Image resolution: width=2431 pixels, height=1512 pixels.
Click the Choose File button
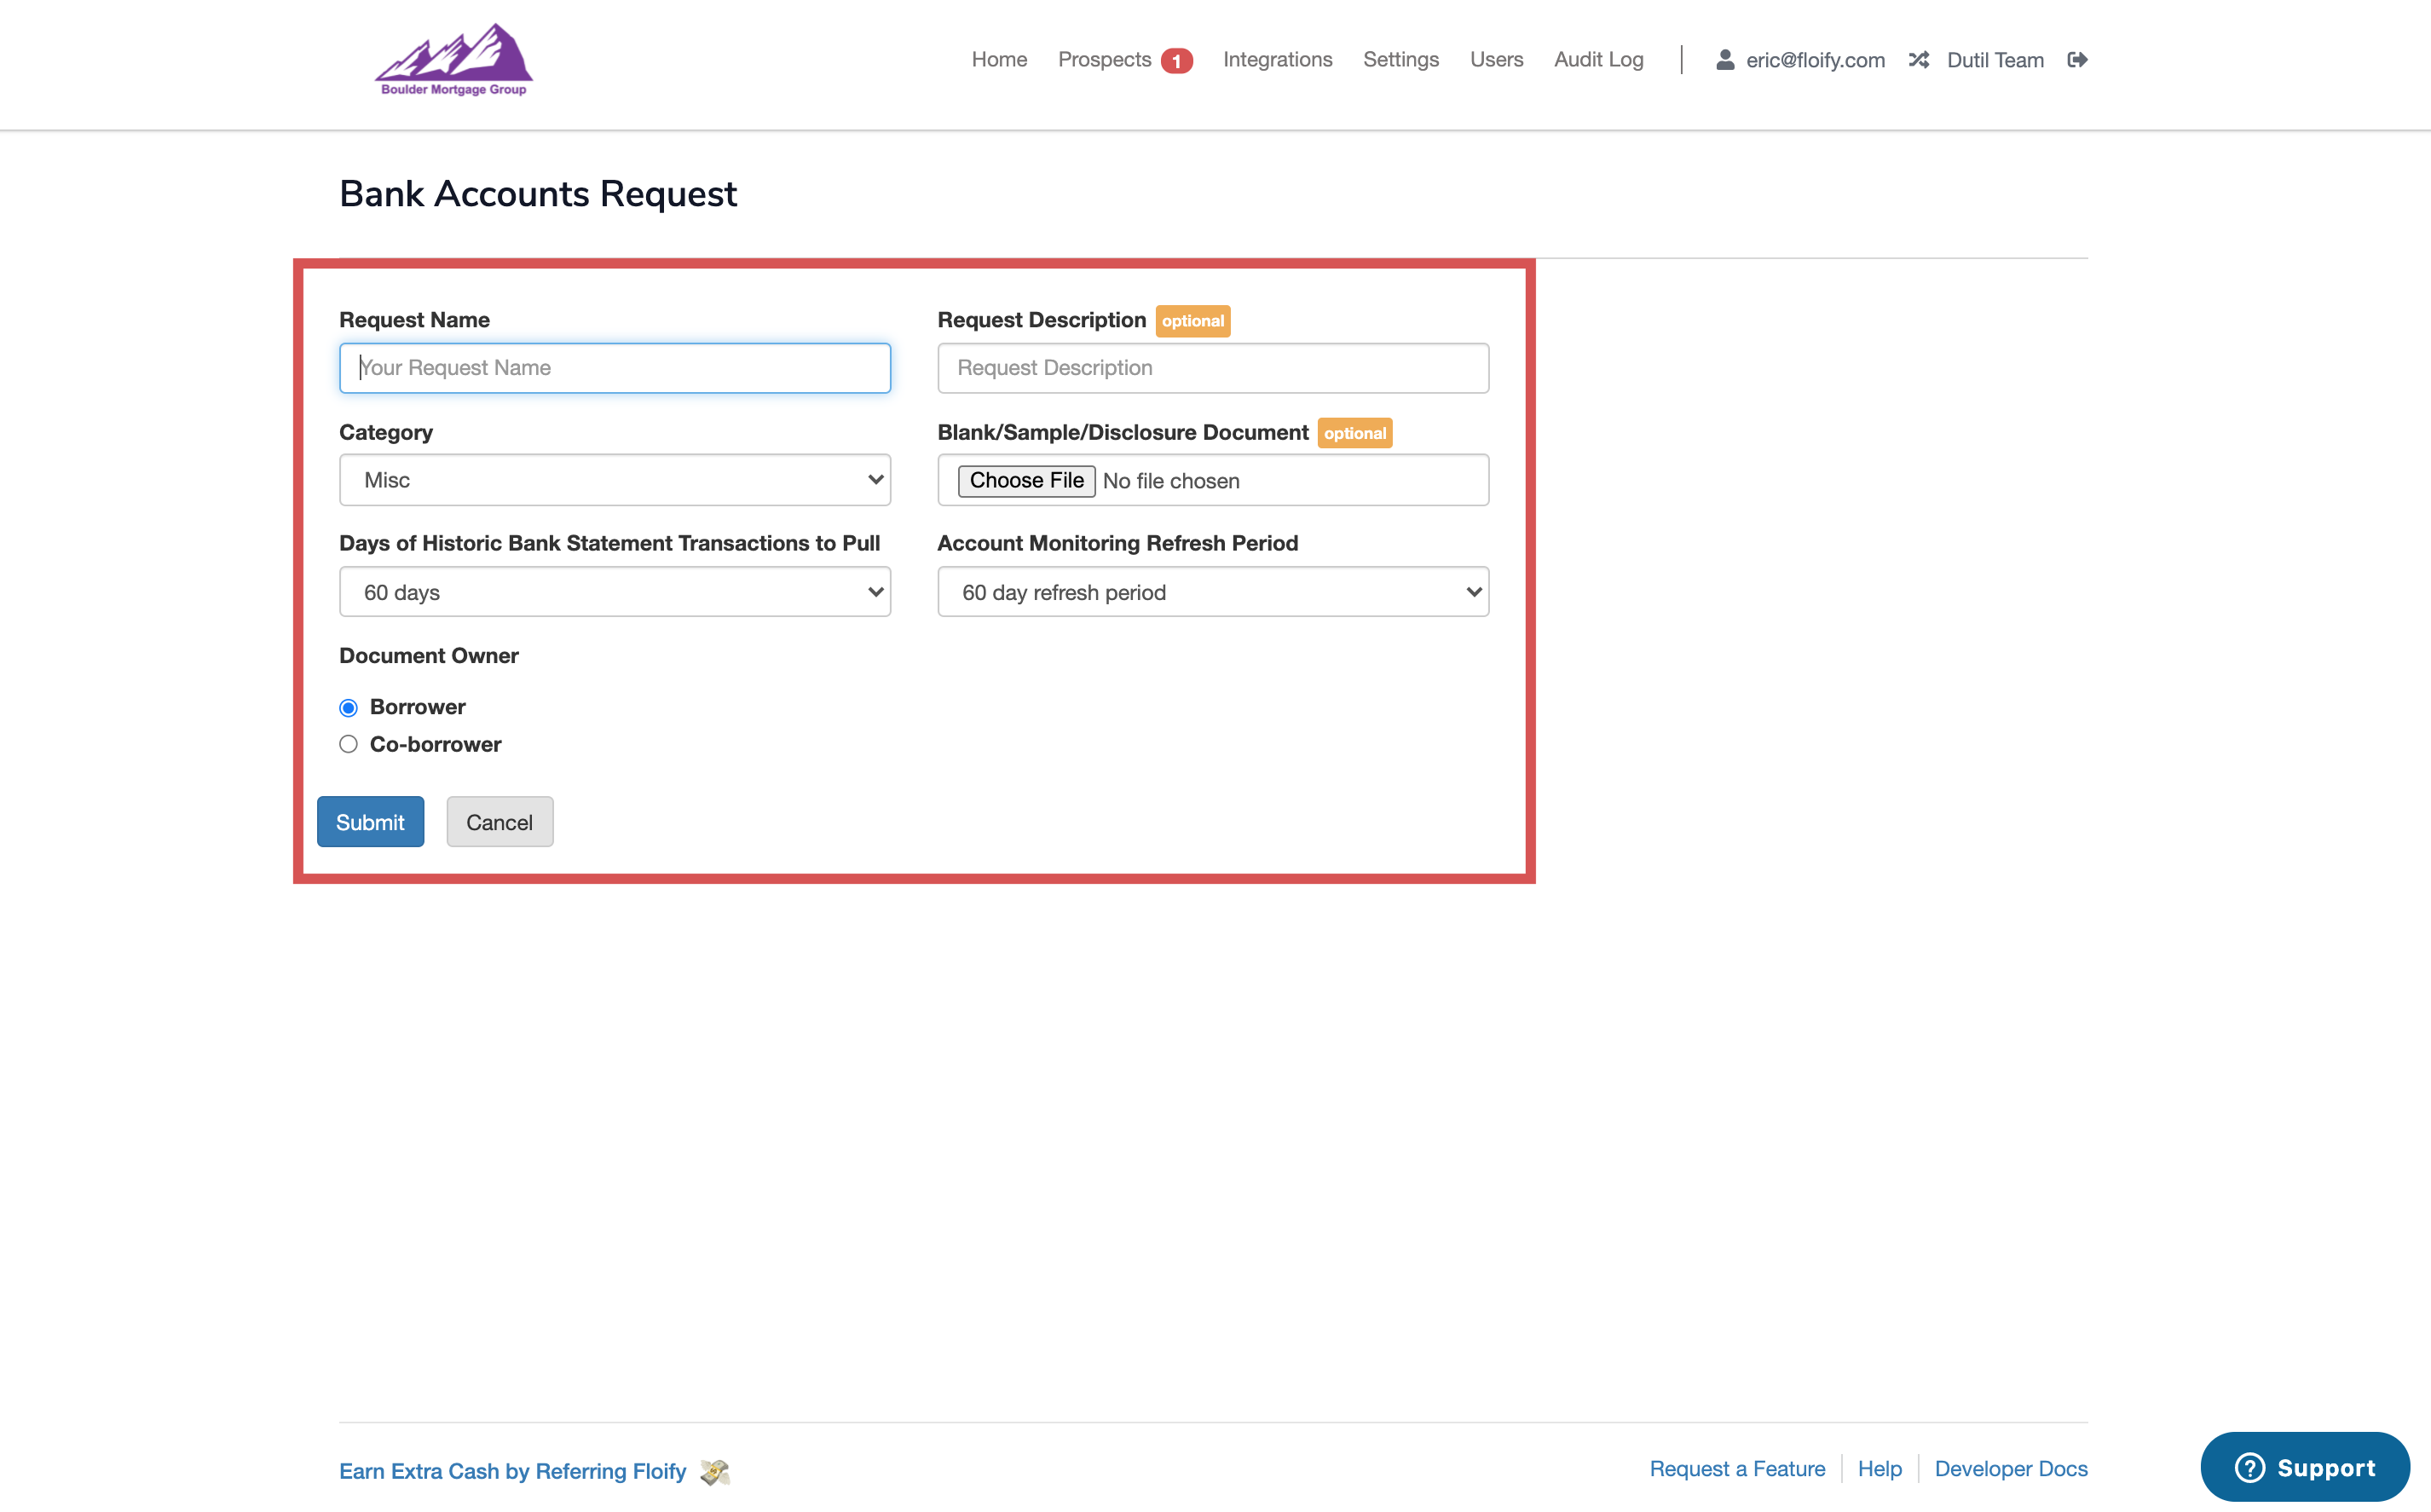[x=1026, y=481]
